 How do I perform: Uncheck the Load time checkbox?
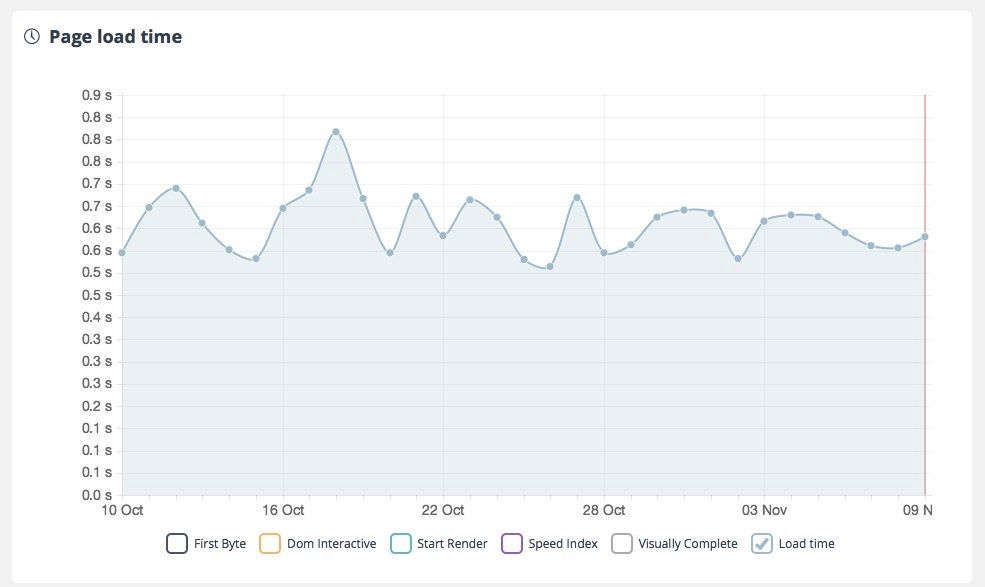pyautogui.click(x=761, y=544)
